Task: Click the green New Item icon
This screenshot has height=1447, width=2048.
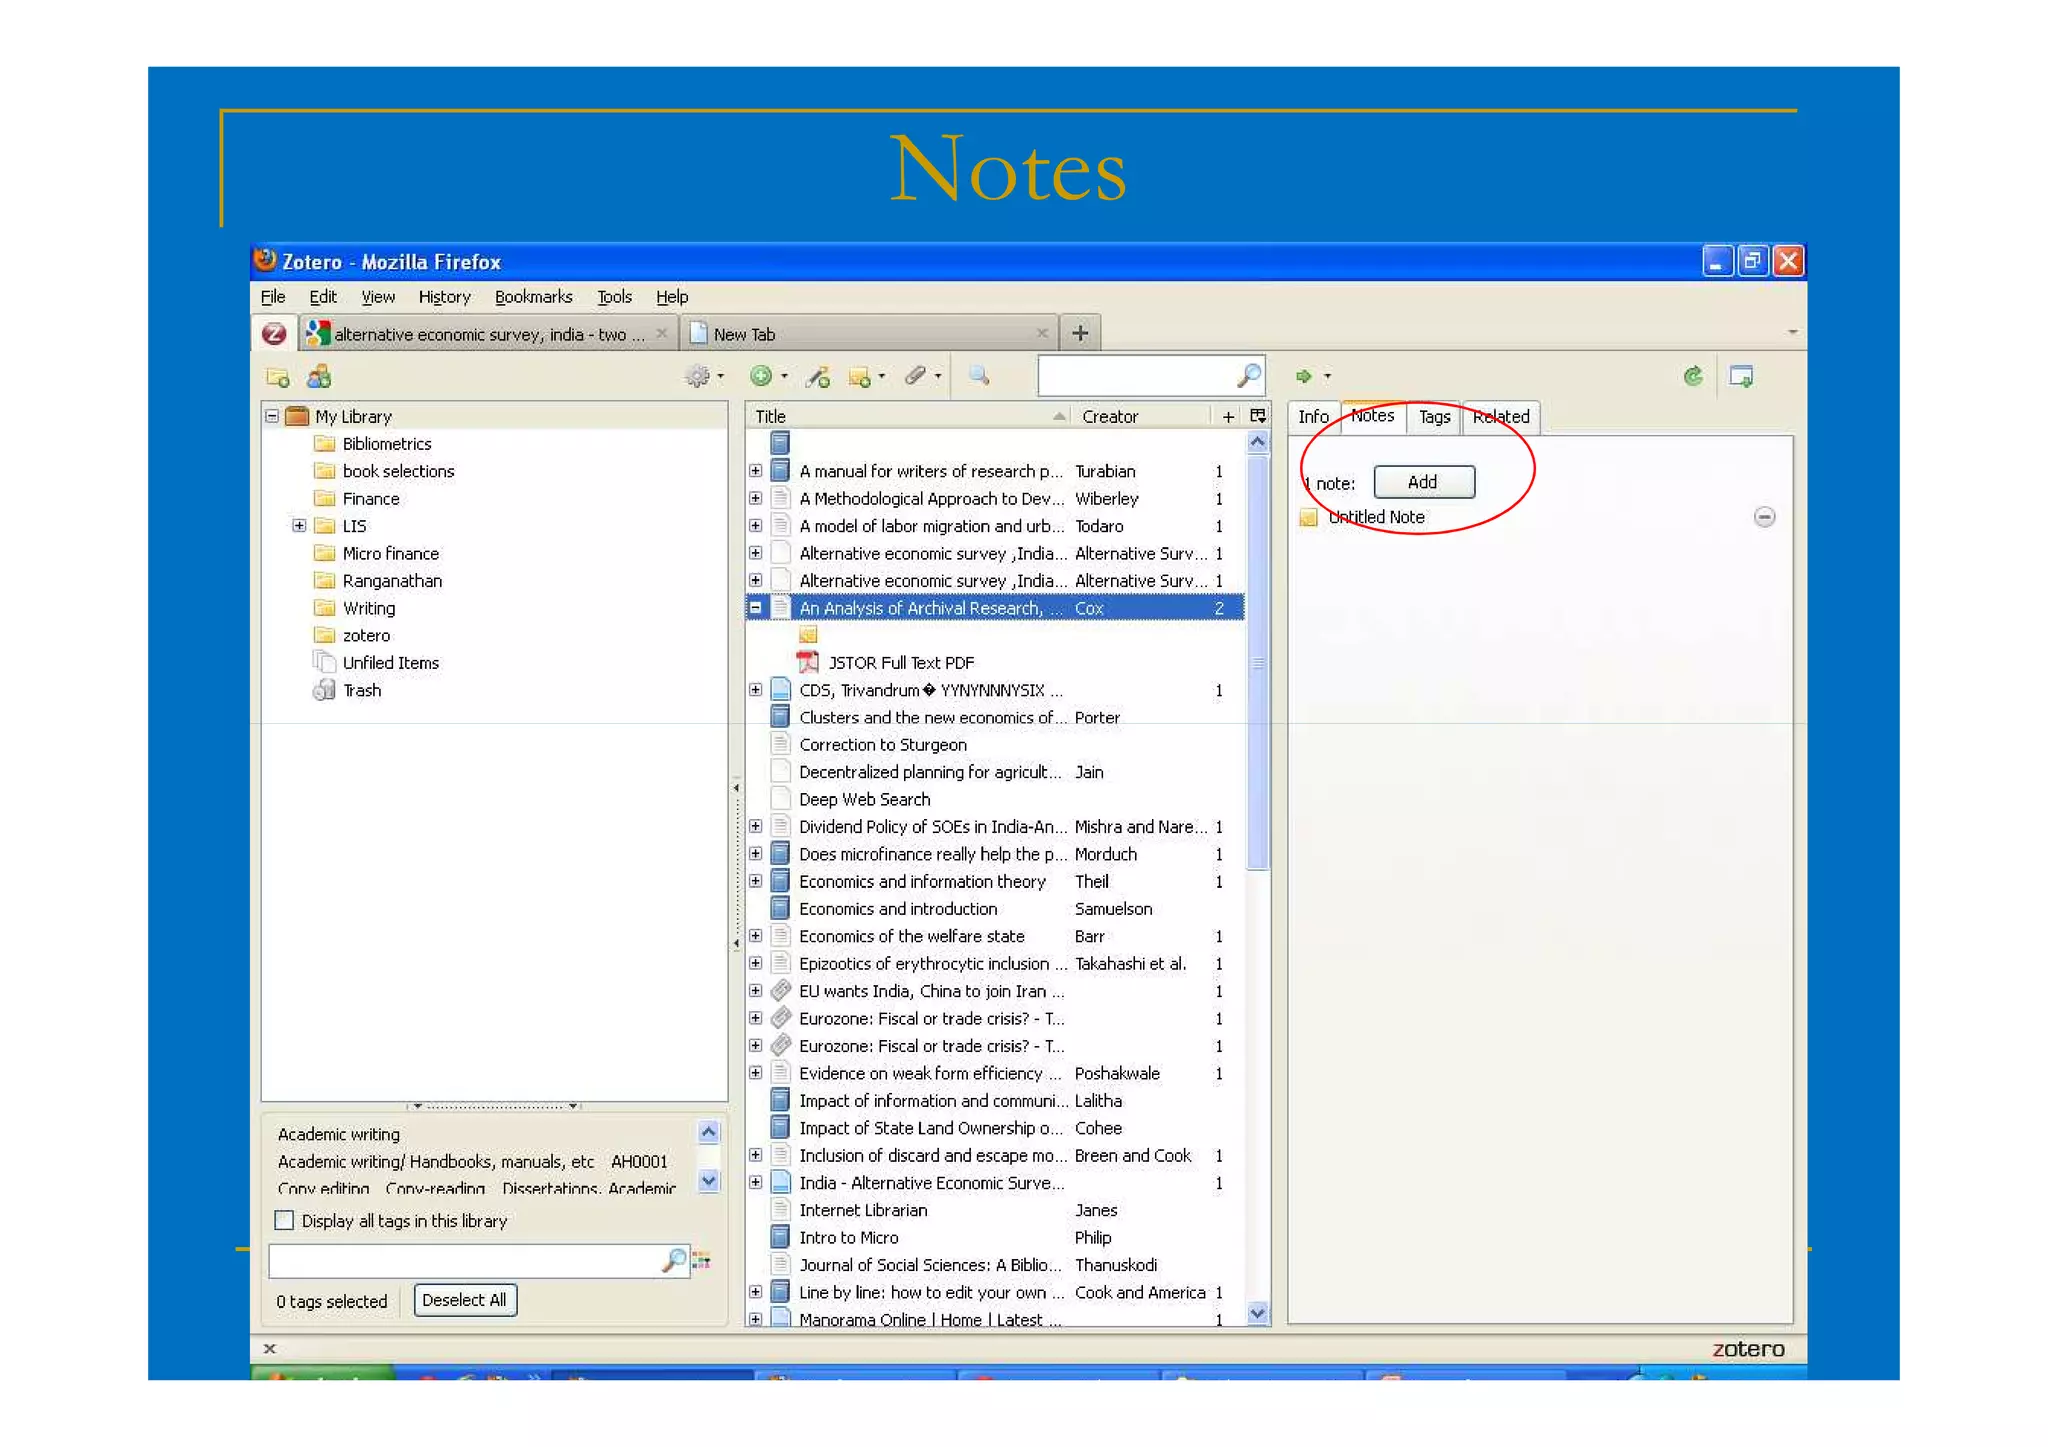Action: click(762, 376)
